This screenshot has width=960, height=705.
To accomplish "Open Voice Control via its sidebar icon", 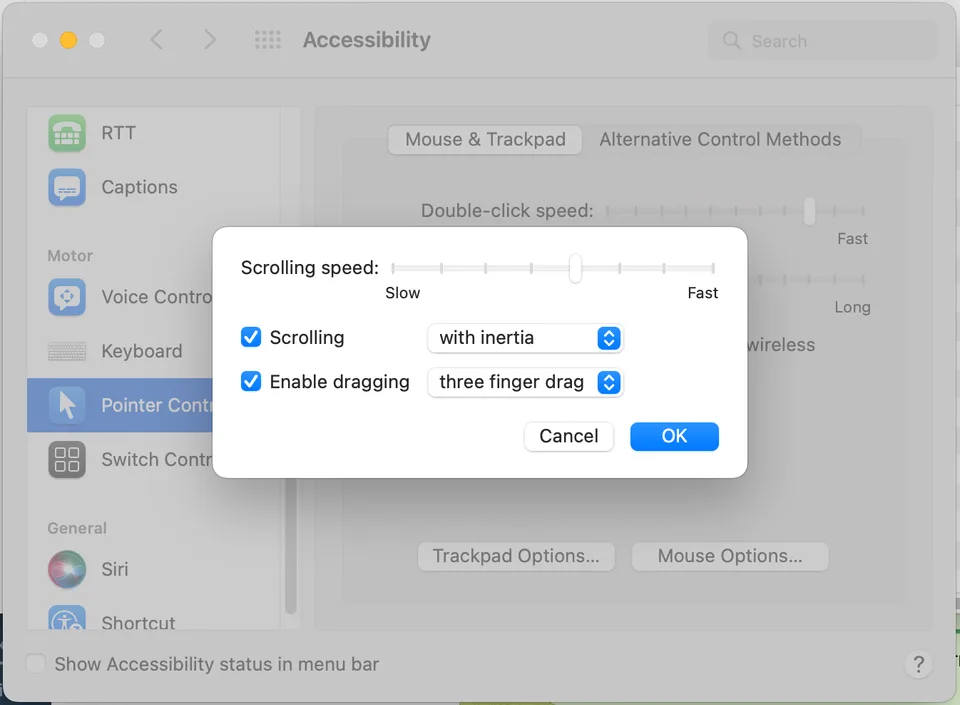I will coord(67,297).
